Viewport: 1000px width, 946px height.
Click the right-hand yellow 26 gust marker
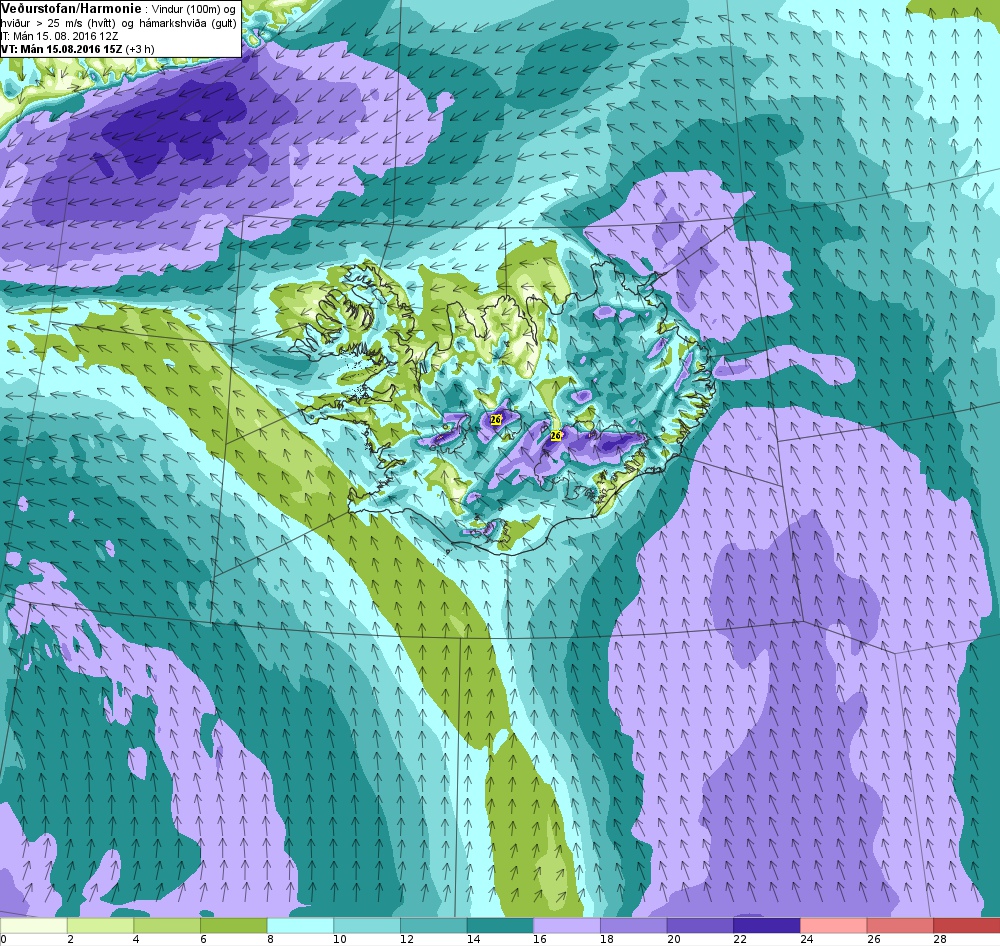coord(555,436)
